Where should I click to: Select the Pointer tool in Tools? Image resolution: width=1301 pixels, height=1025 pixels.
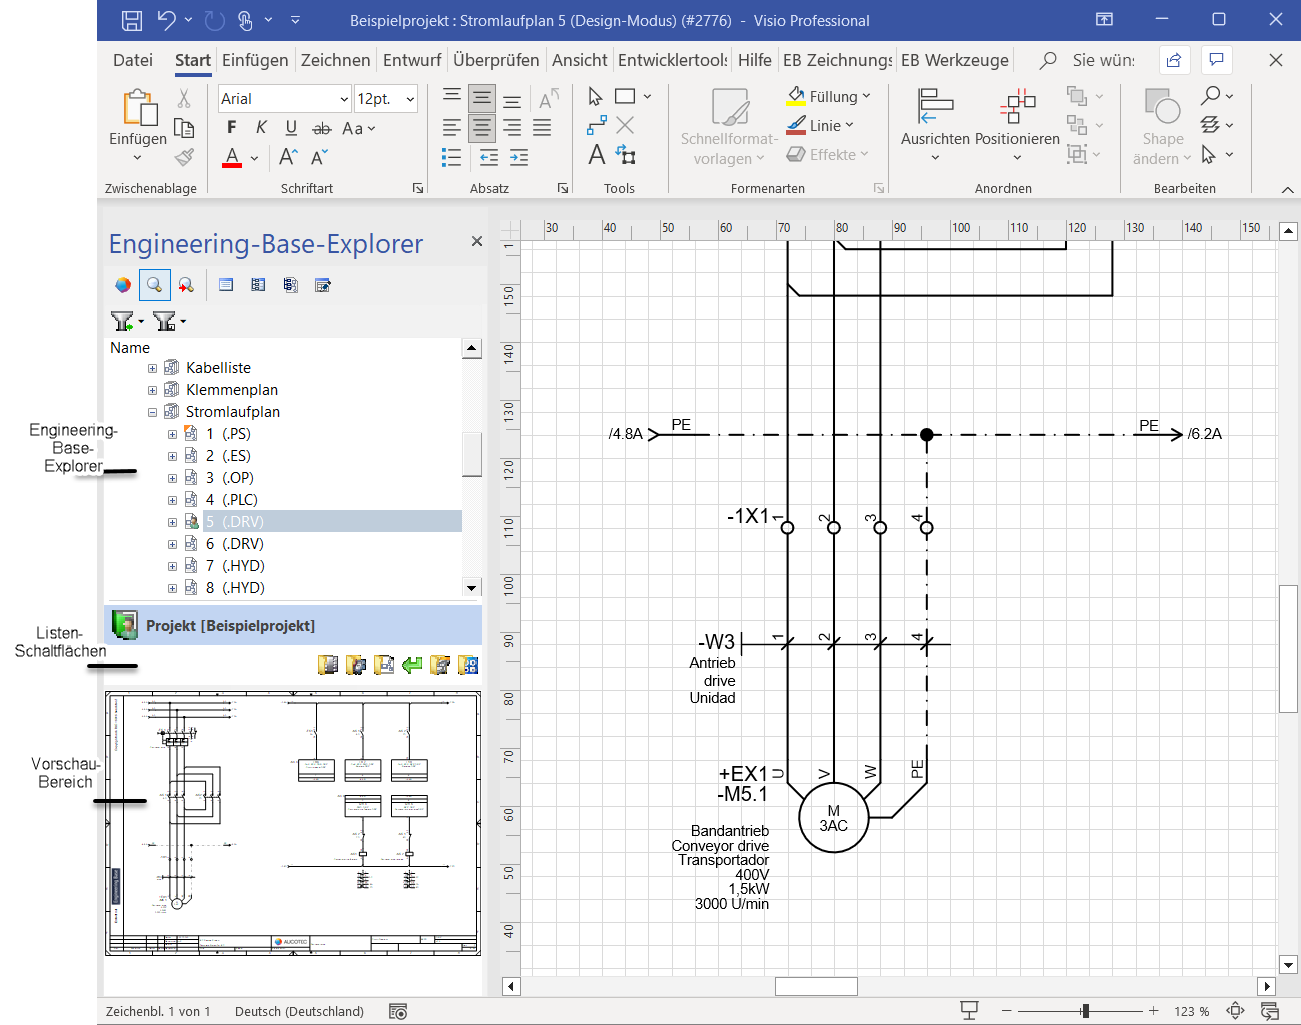coord(596,97)
